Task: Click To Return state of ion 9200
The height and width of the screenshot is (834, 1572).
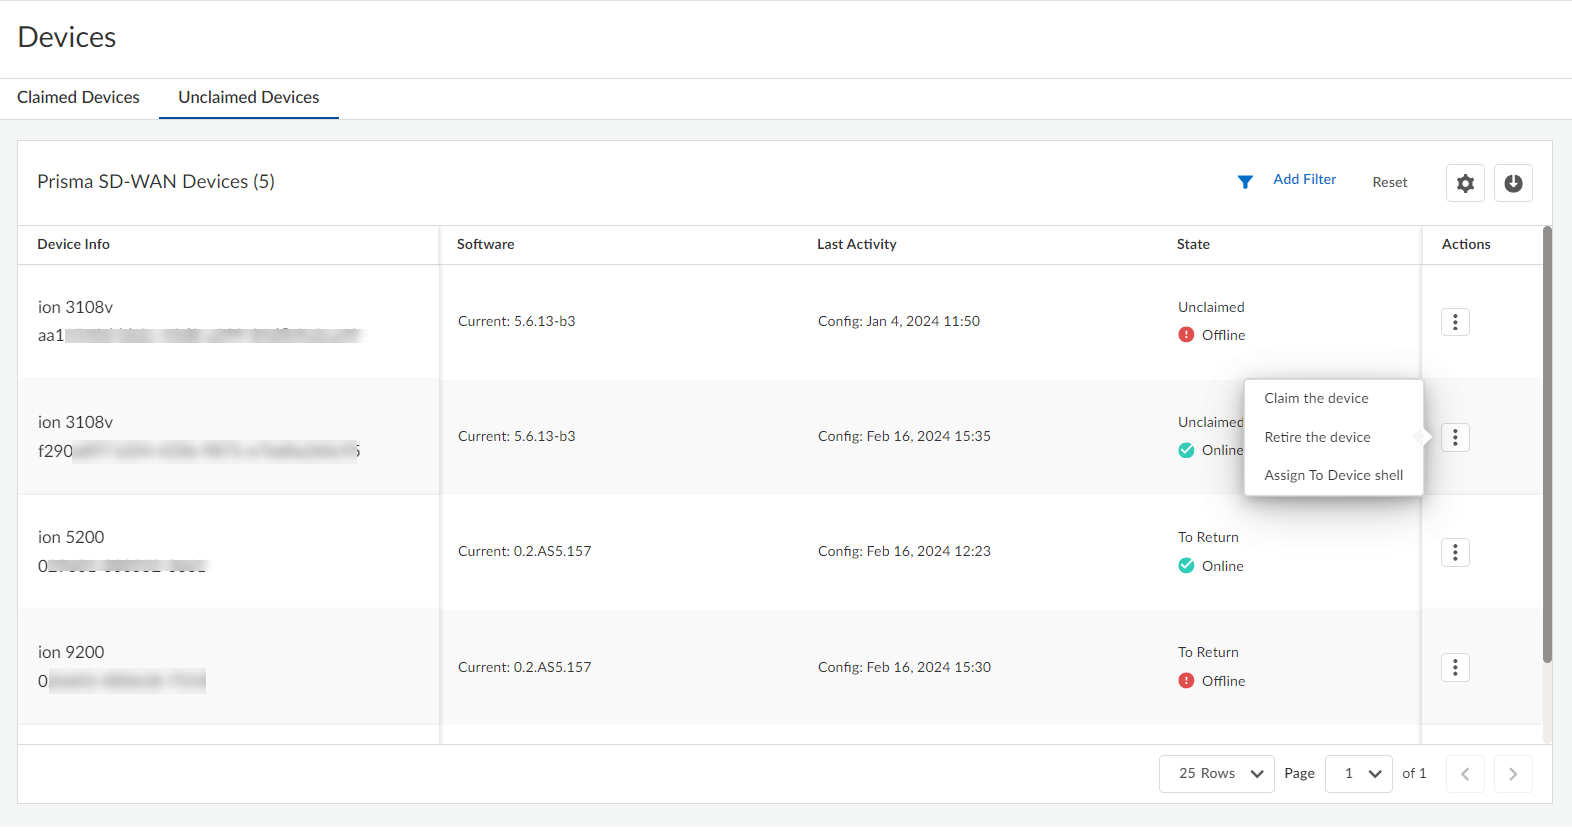Action: (1208, 652)
